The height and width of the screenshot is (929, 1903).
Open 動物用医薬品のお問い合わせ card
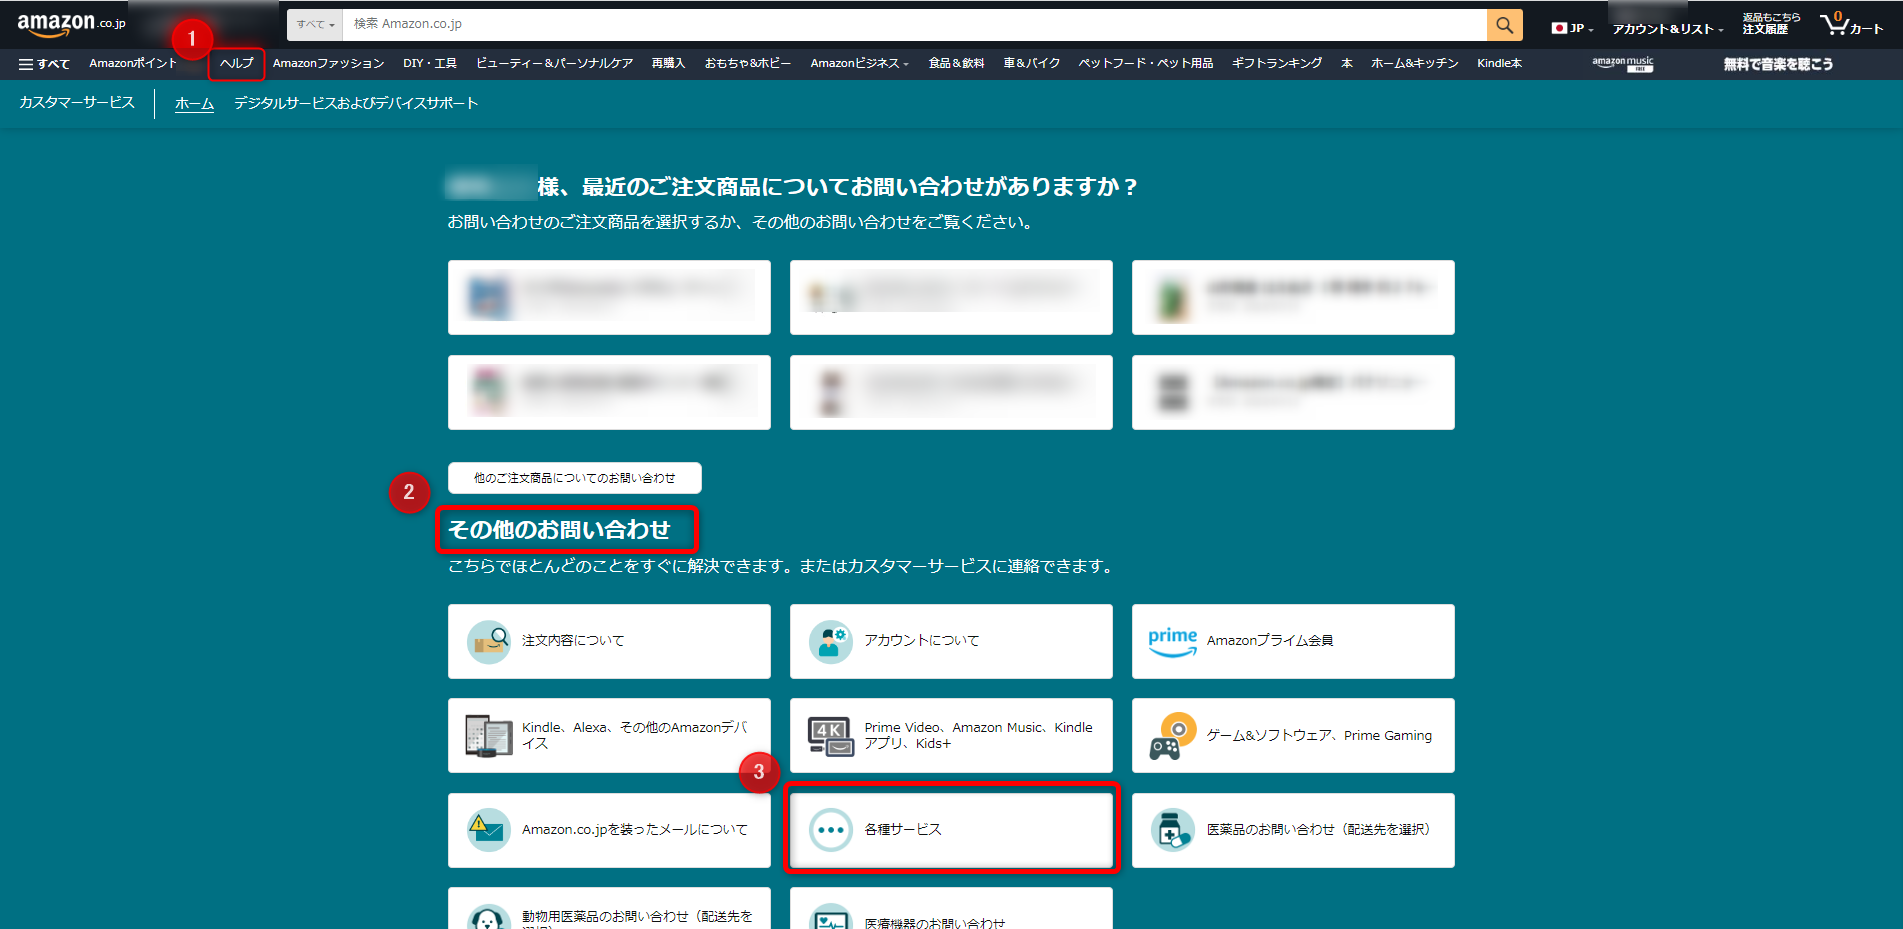pyautogui.click(x=609, y=909)
